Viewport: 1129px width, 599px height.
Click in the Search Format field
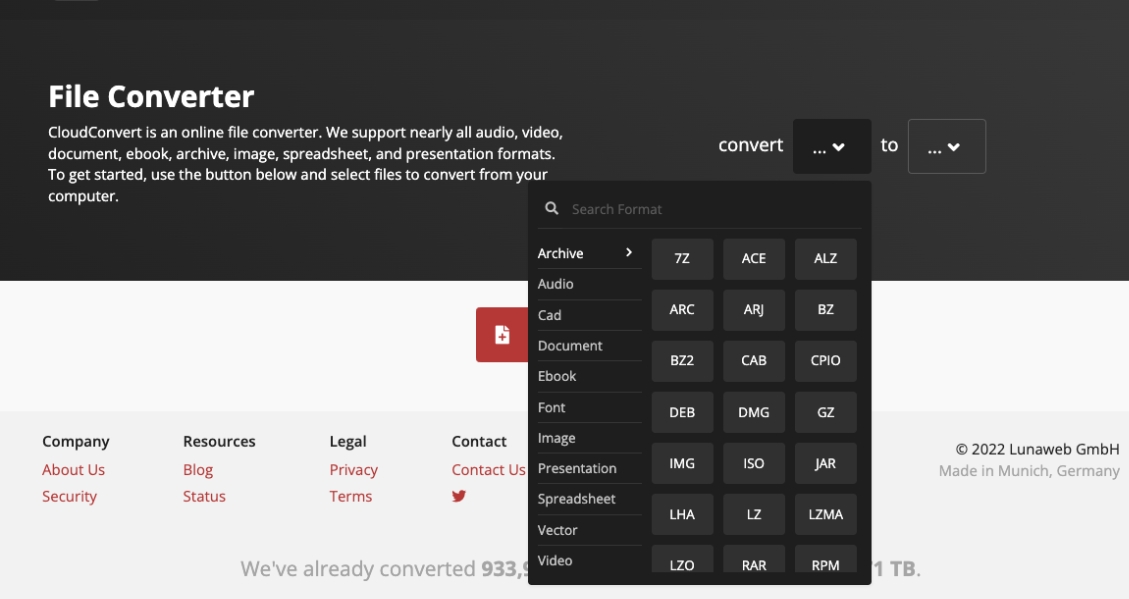[699, 209]
